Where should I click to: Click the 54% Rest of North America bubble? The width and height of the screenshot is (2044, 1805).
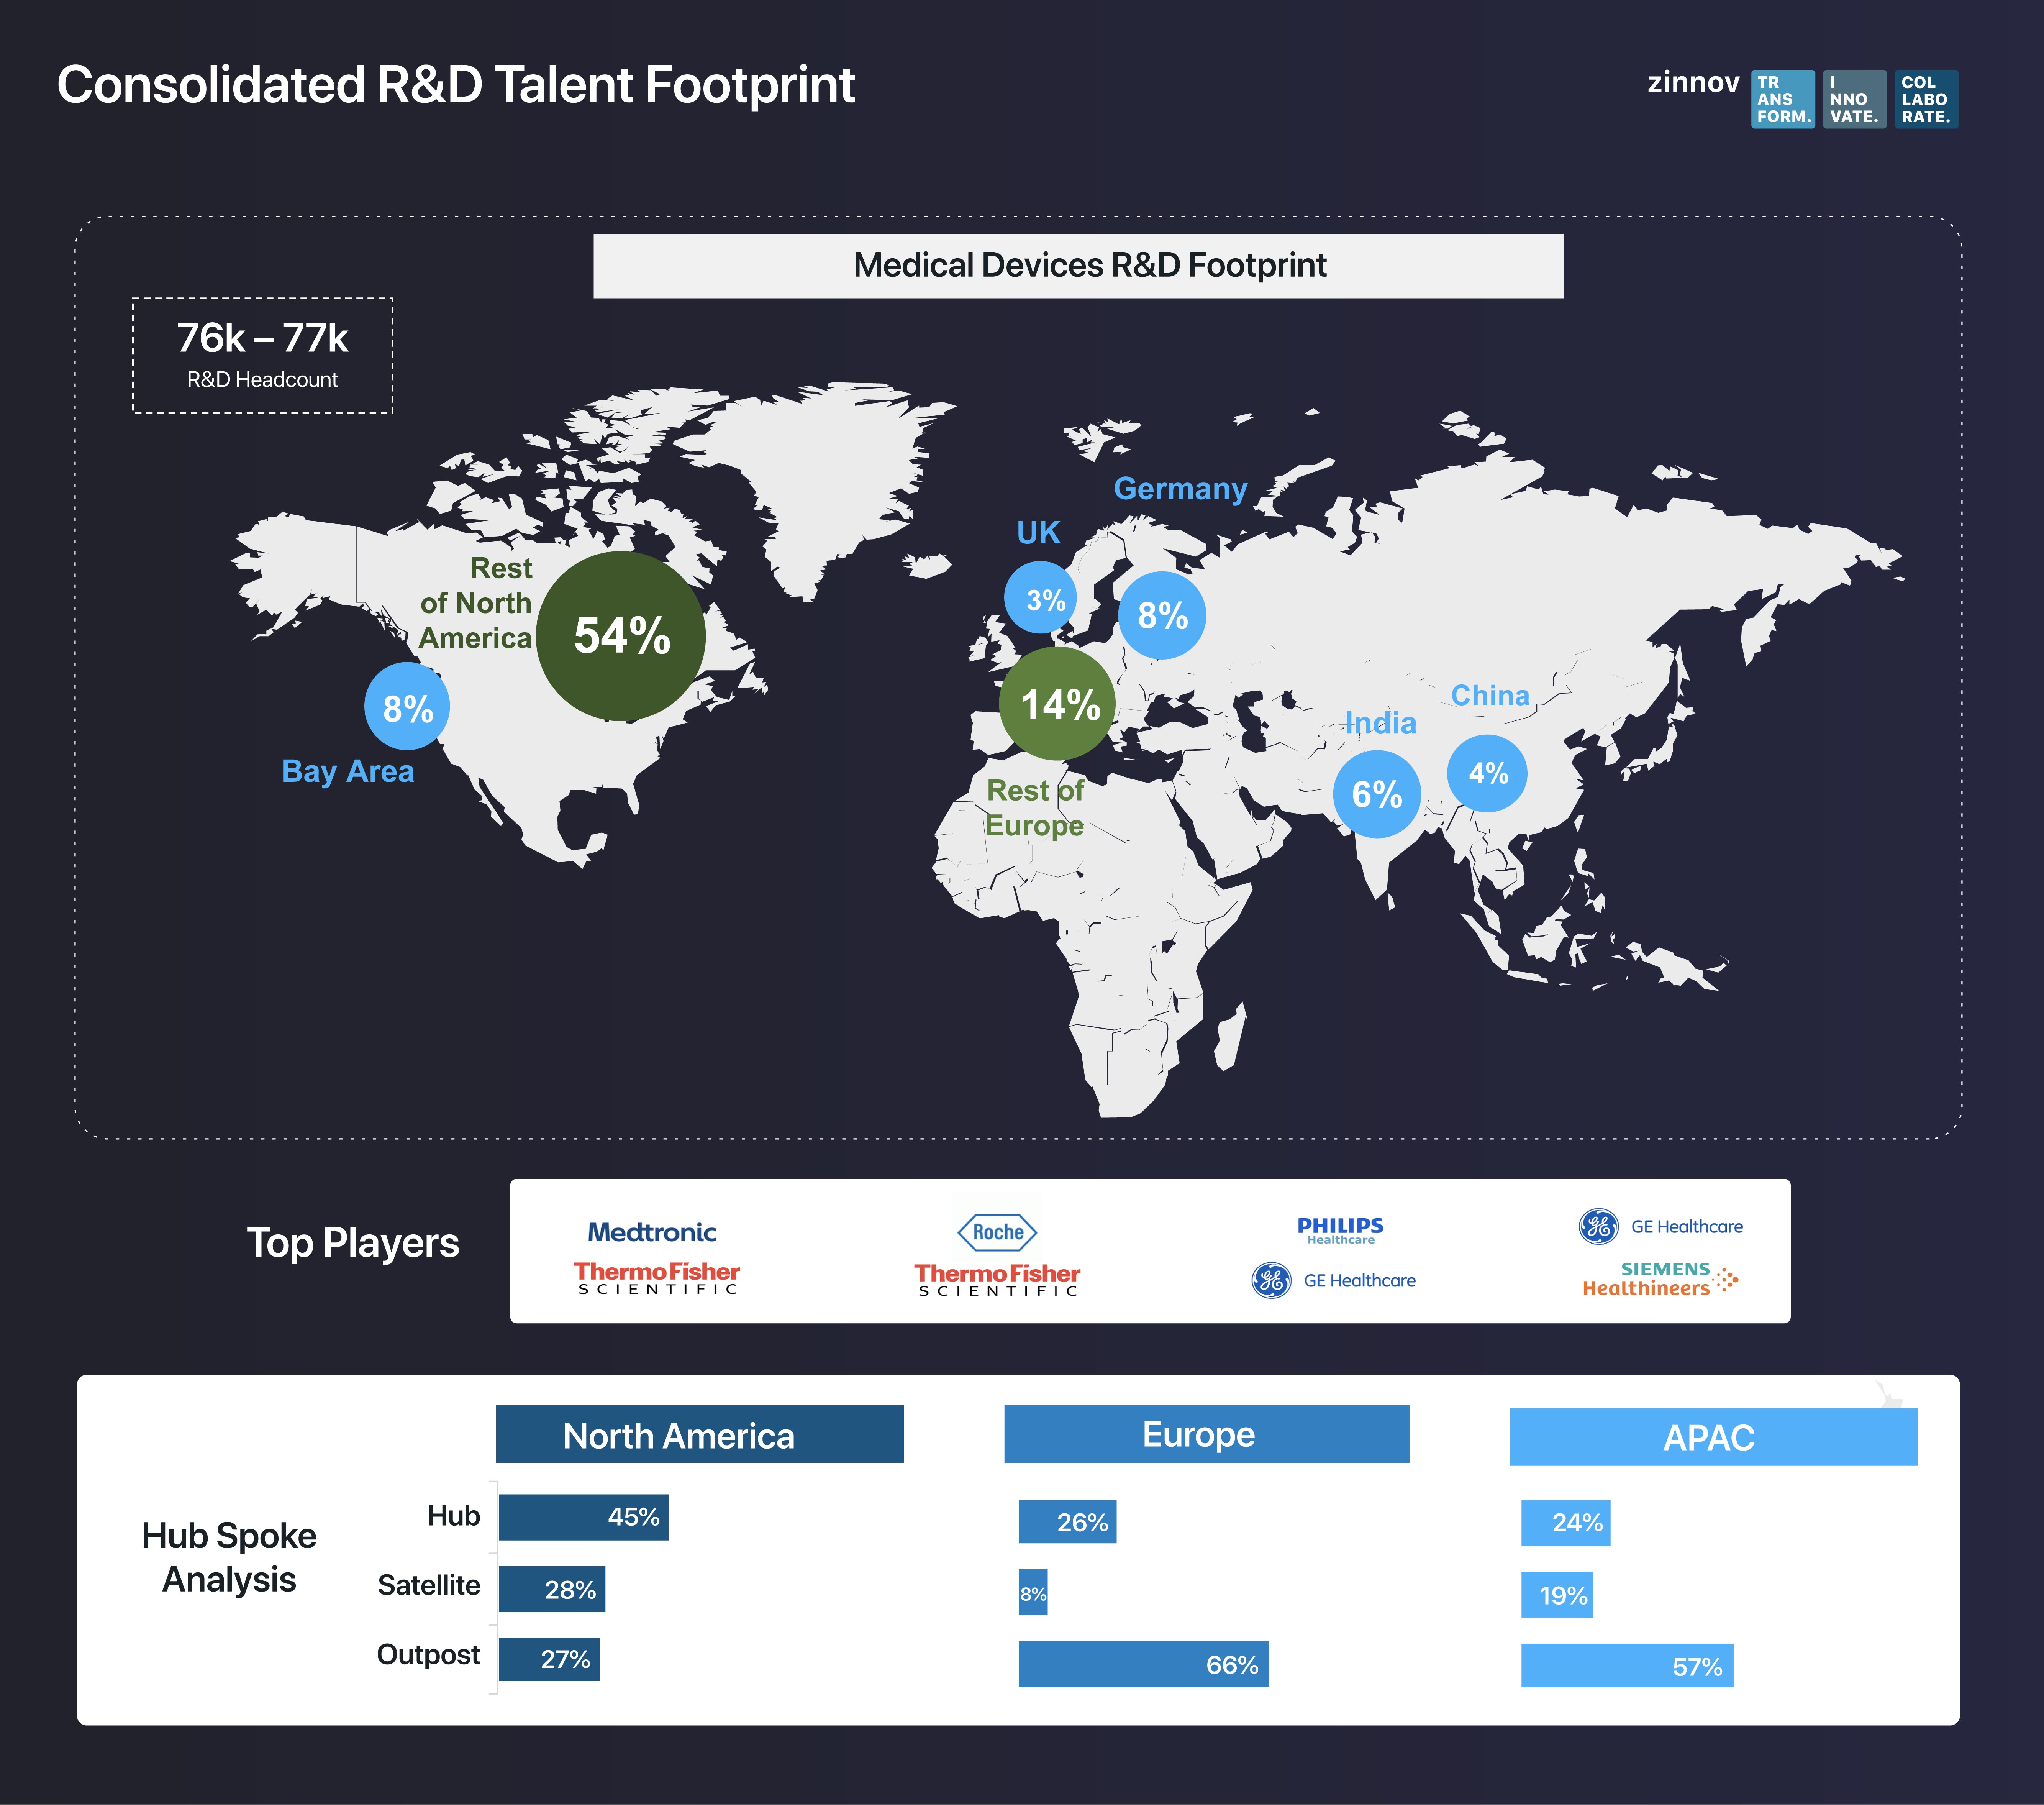point(621,636)
